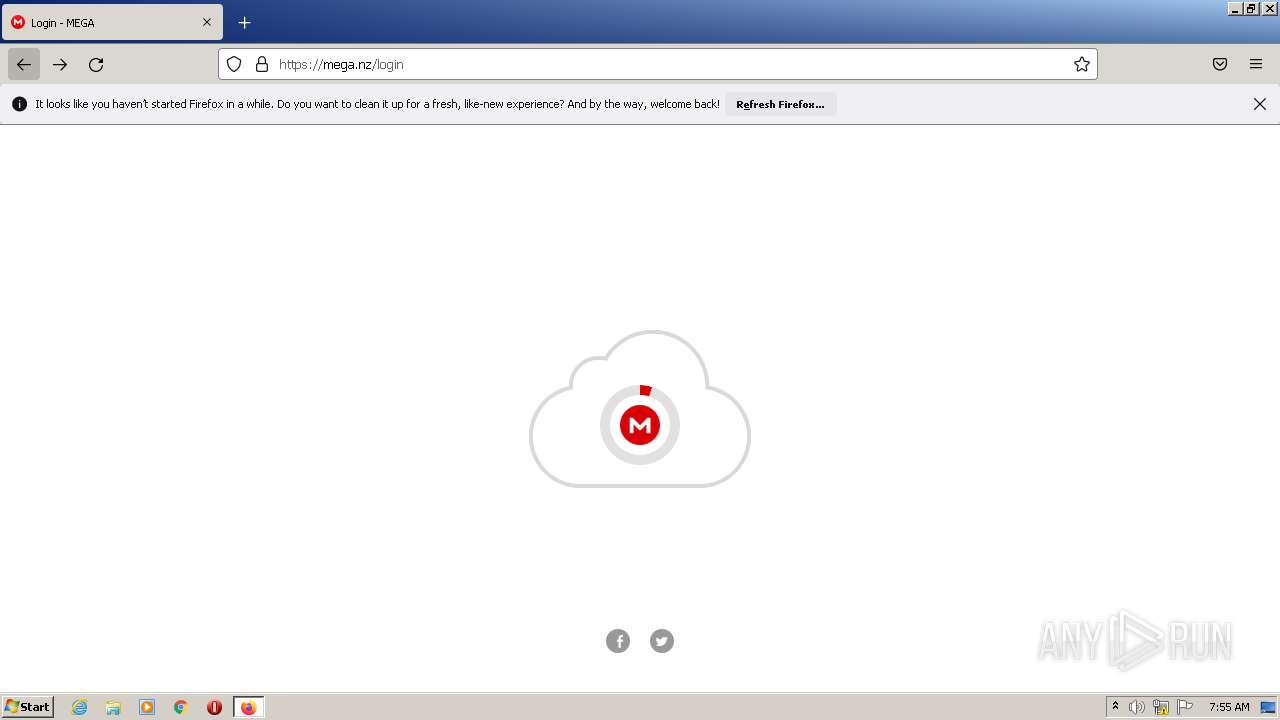Open the volume speaker control
1280x720 pixels.
pos(1137,707)
